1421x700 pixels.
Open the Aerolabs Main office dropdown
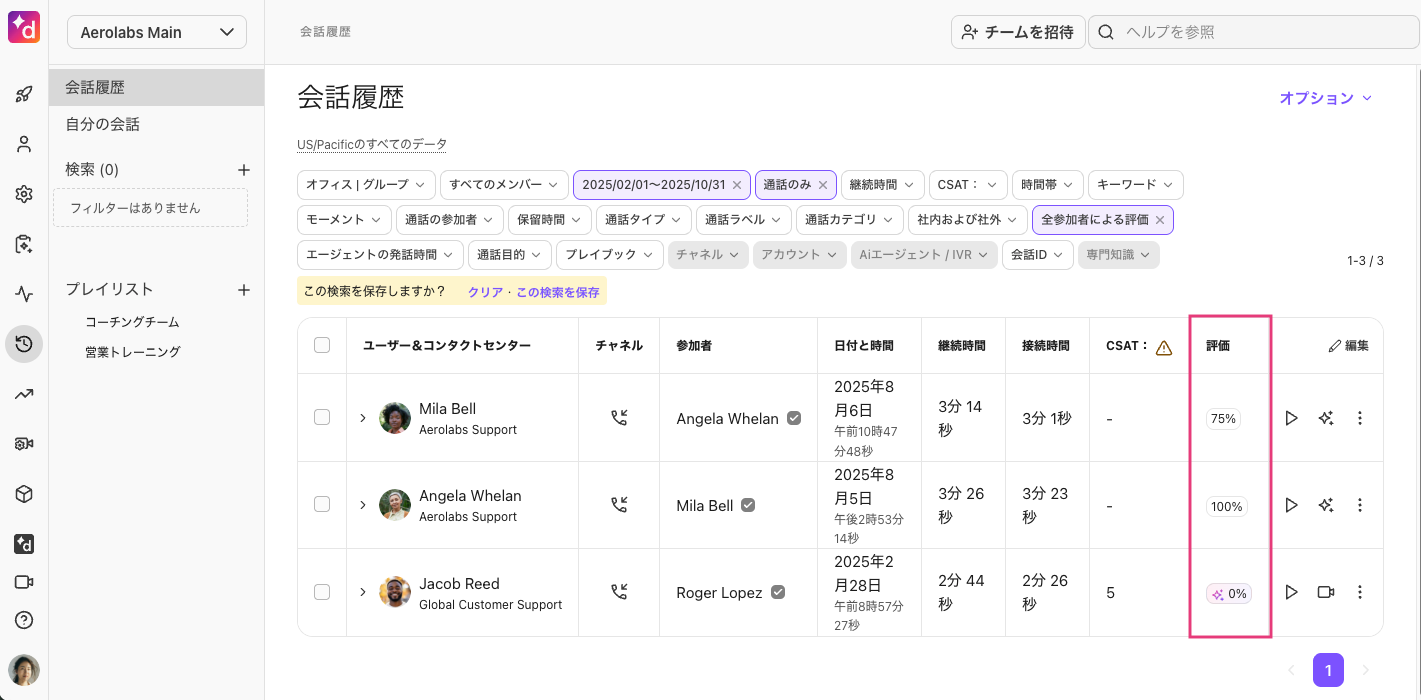[x=157, y=32]
